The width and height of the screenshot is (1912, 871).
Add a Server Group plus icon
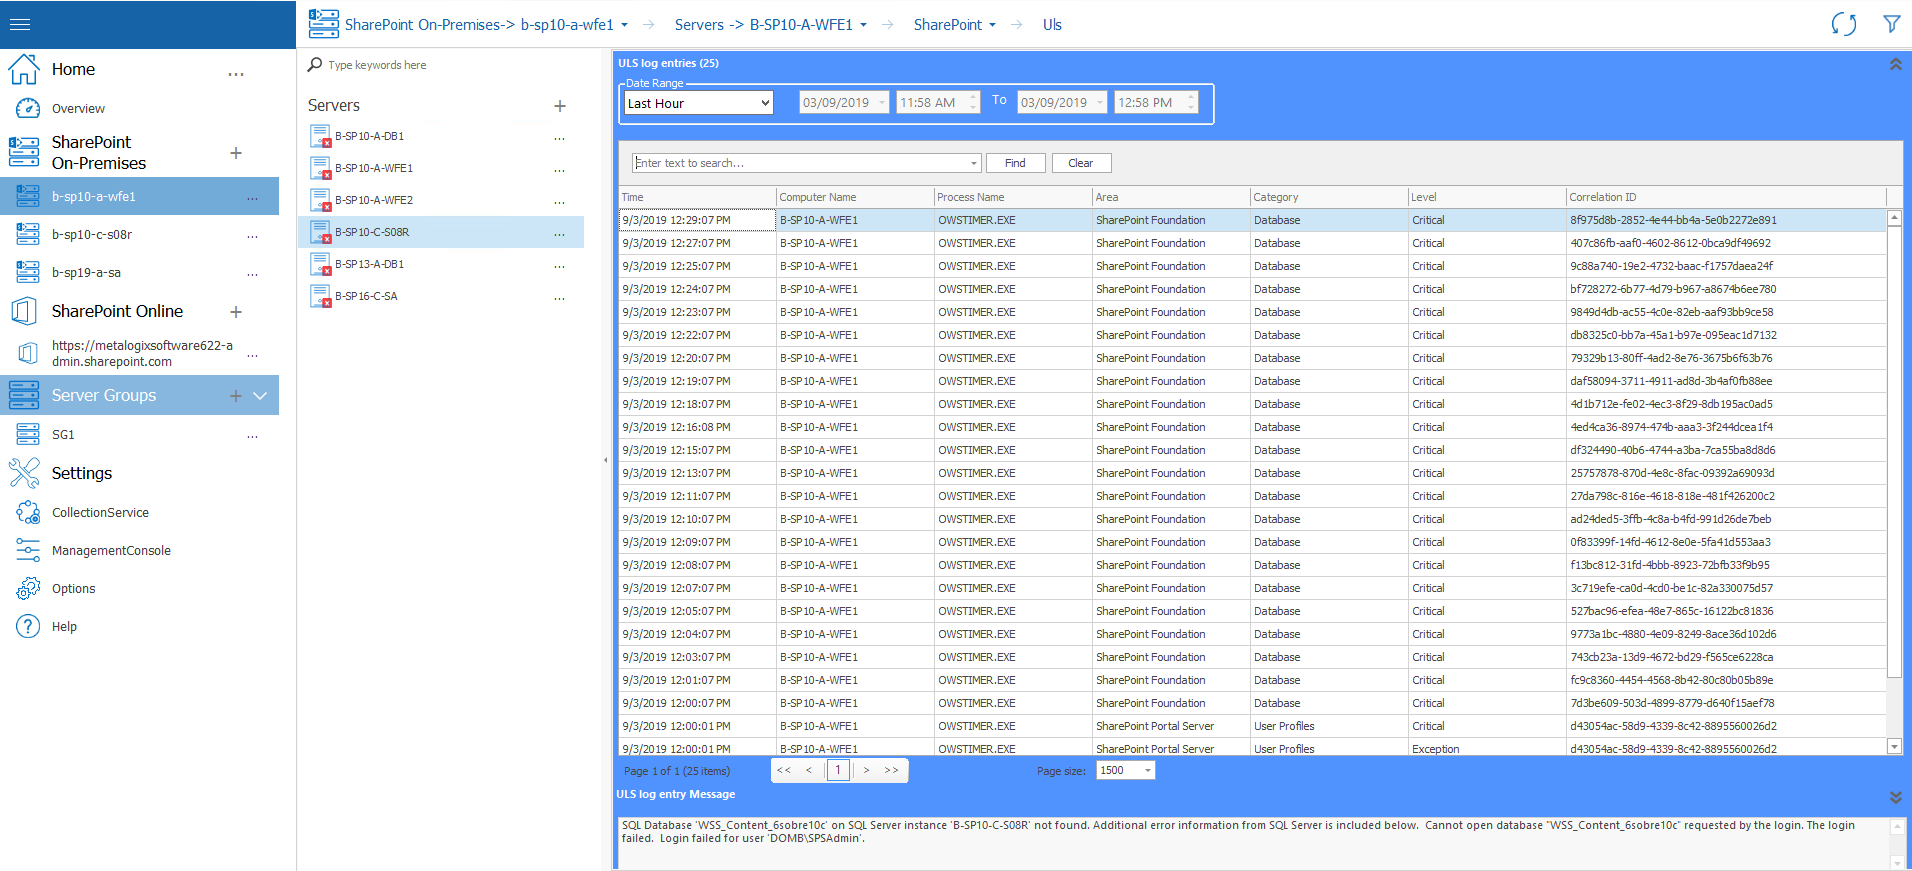[236, 396]
